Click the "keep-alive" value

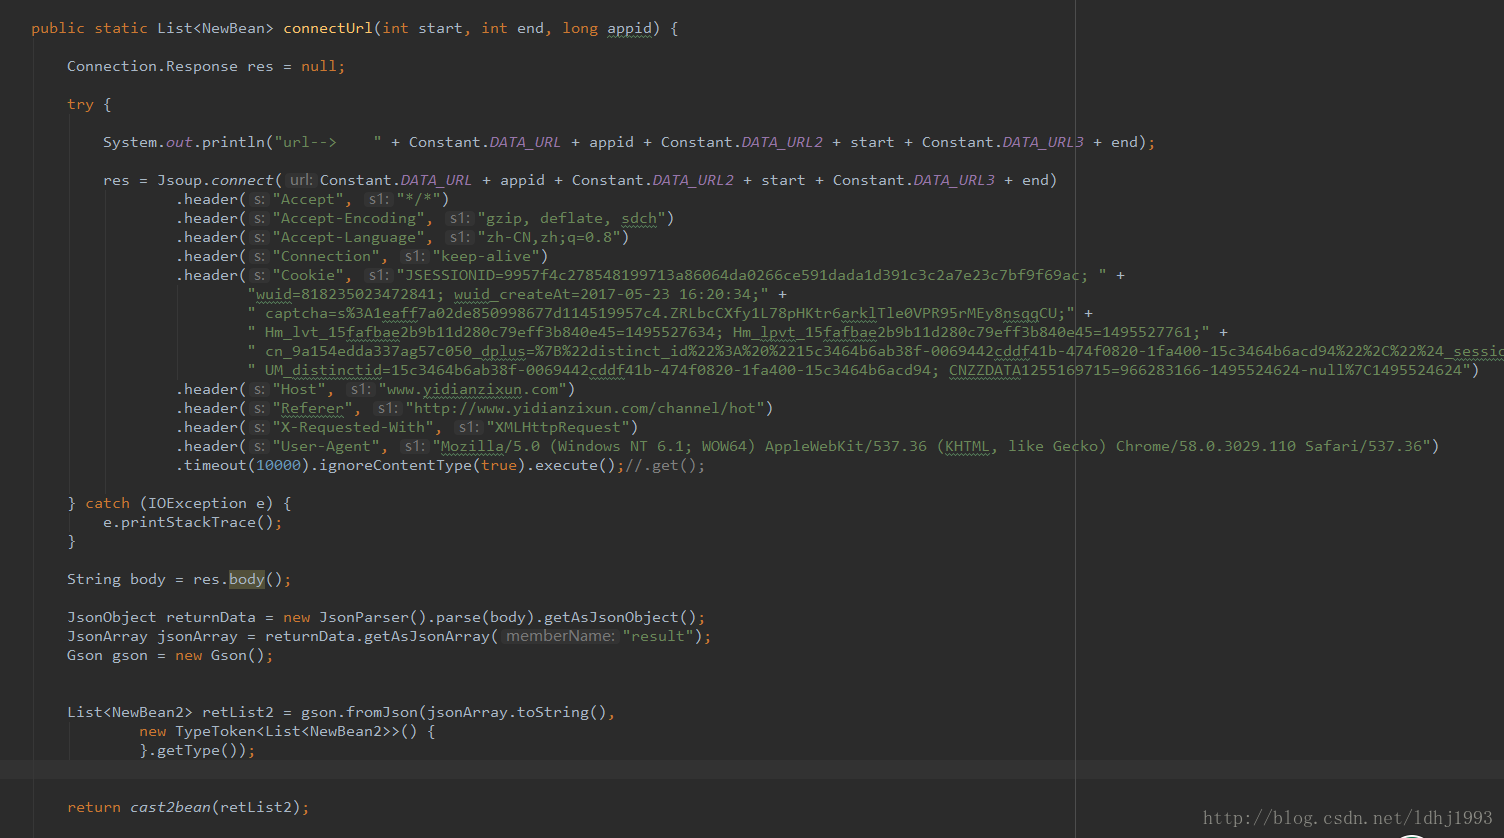pos(486,256)
